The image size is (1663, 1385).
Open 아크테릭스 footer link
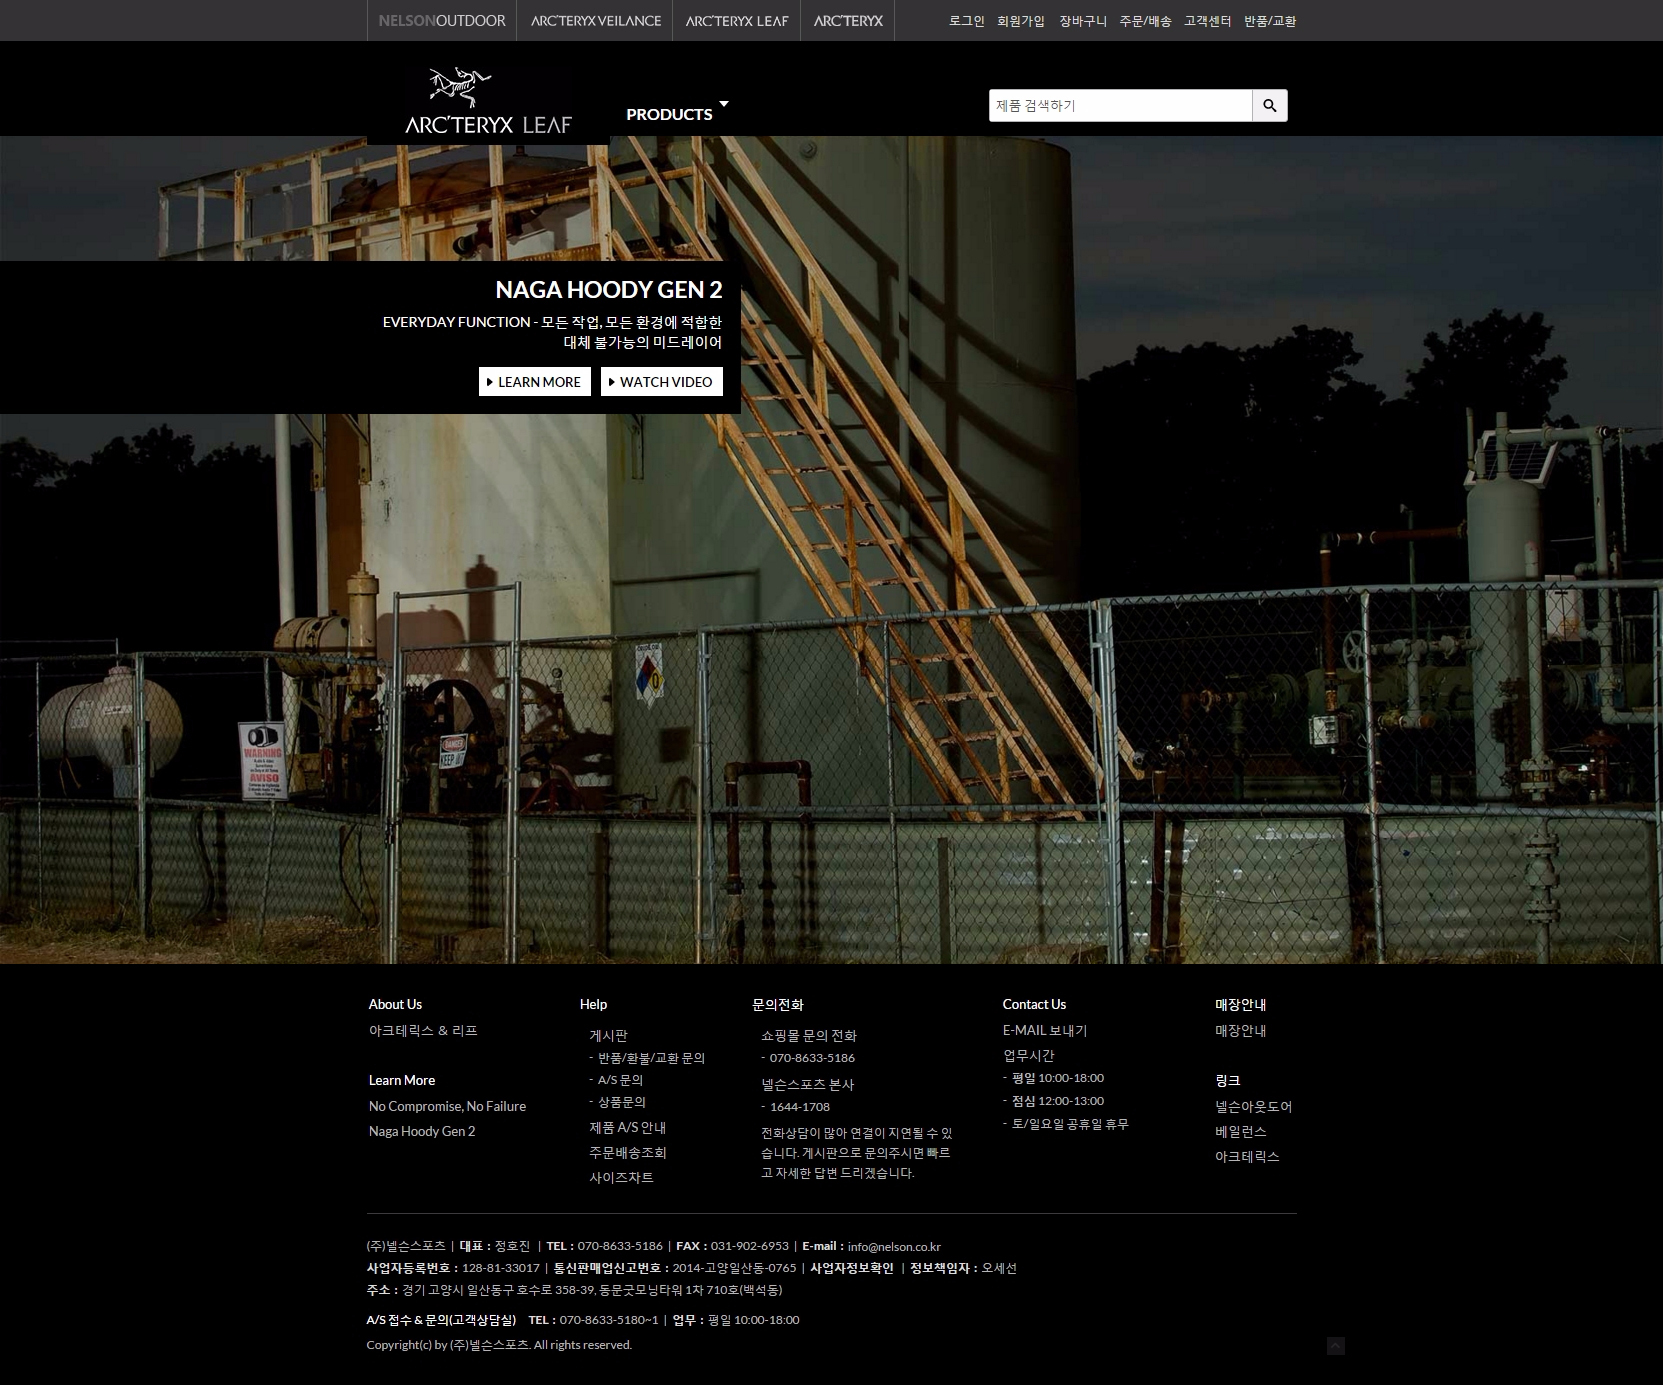(1247, 1156)
